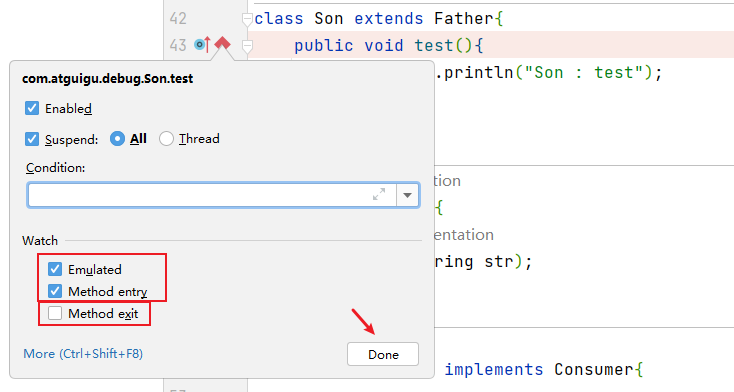This screenshot has width=734, height=392.
Task: Expand the Condition field editor icon
Action: coord(379,194)
